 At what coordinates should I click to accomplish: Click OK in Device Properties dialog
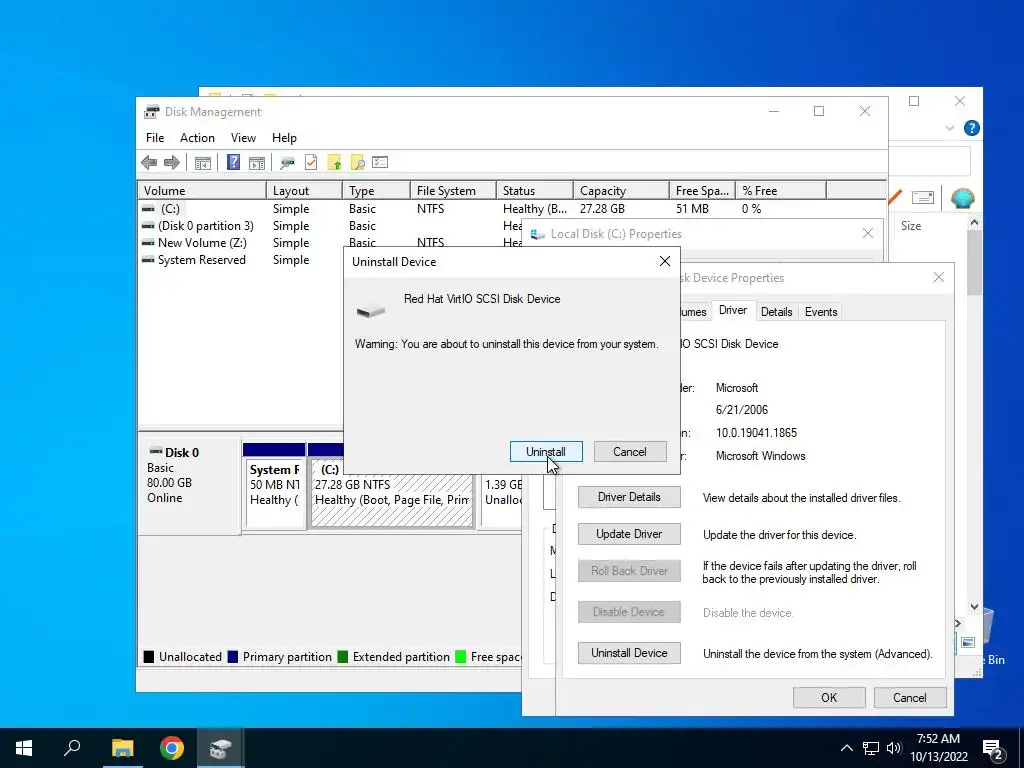pos(829,697)
